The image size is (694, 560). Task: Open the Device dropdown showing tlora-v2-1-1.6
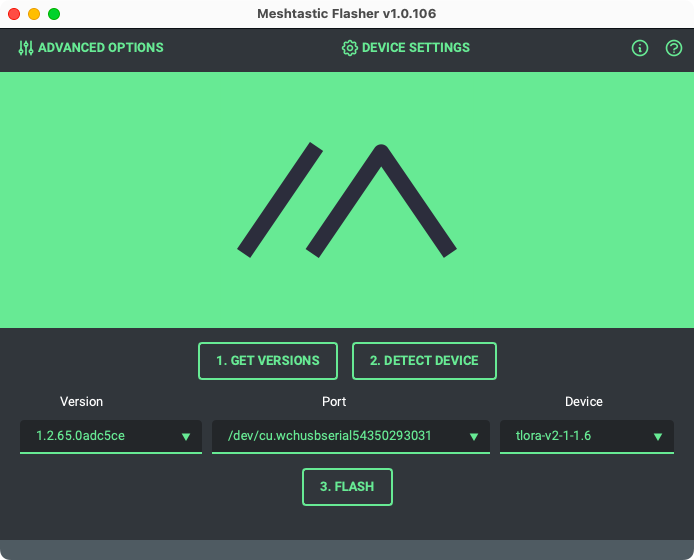pyautogui.click(x=586, y=436)
